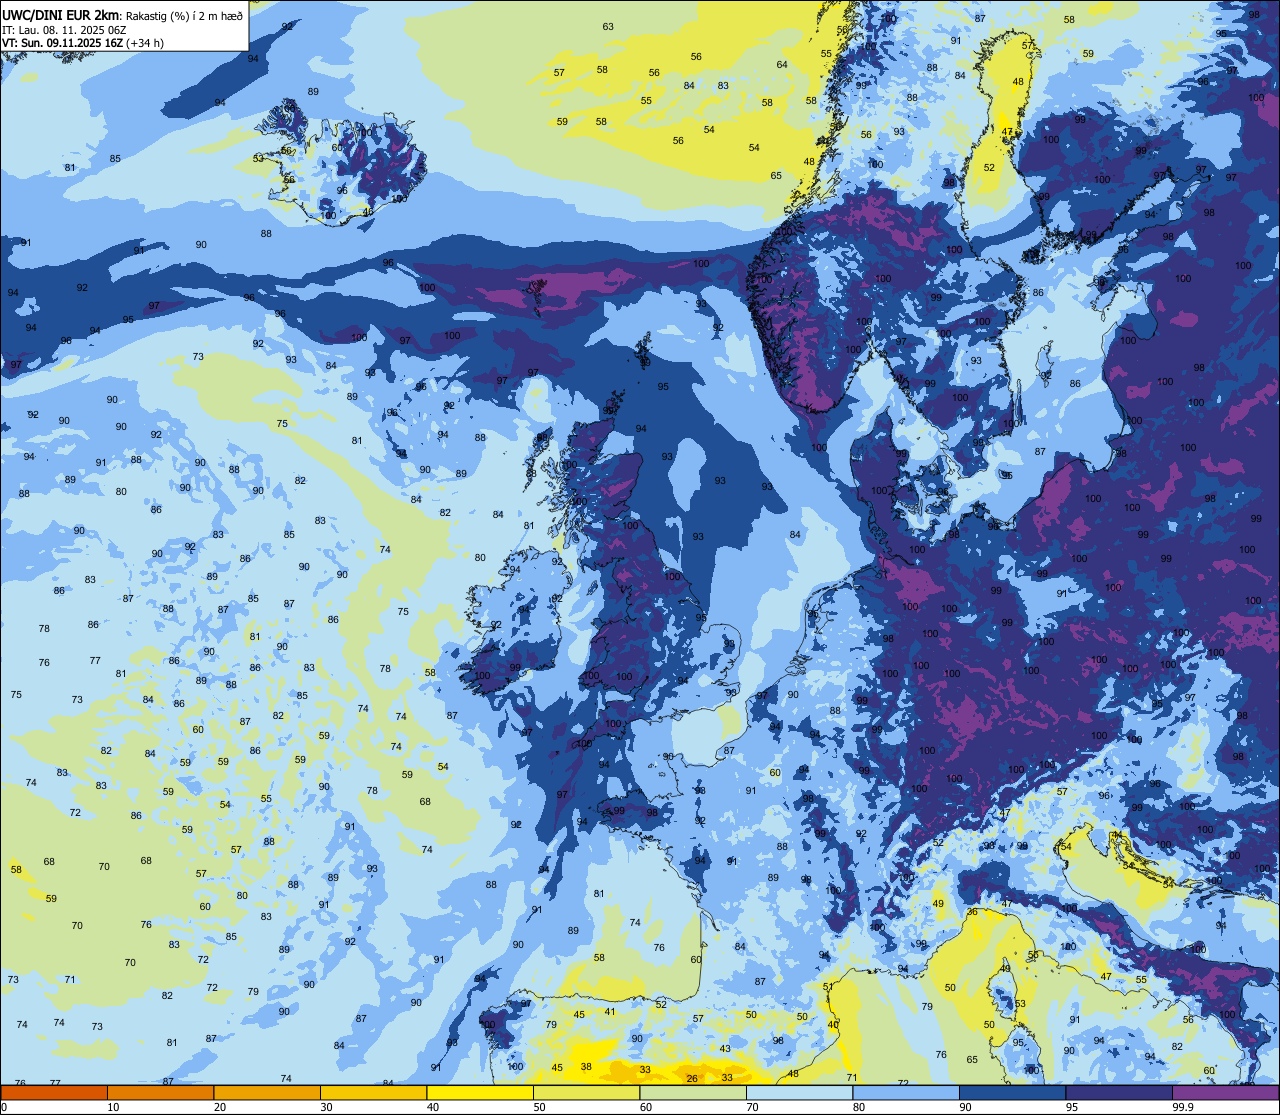The image size is (1280, 1115).
Task: Click the legend tick label '20'
Action: coord(220,1107)
